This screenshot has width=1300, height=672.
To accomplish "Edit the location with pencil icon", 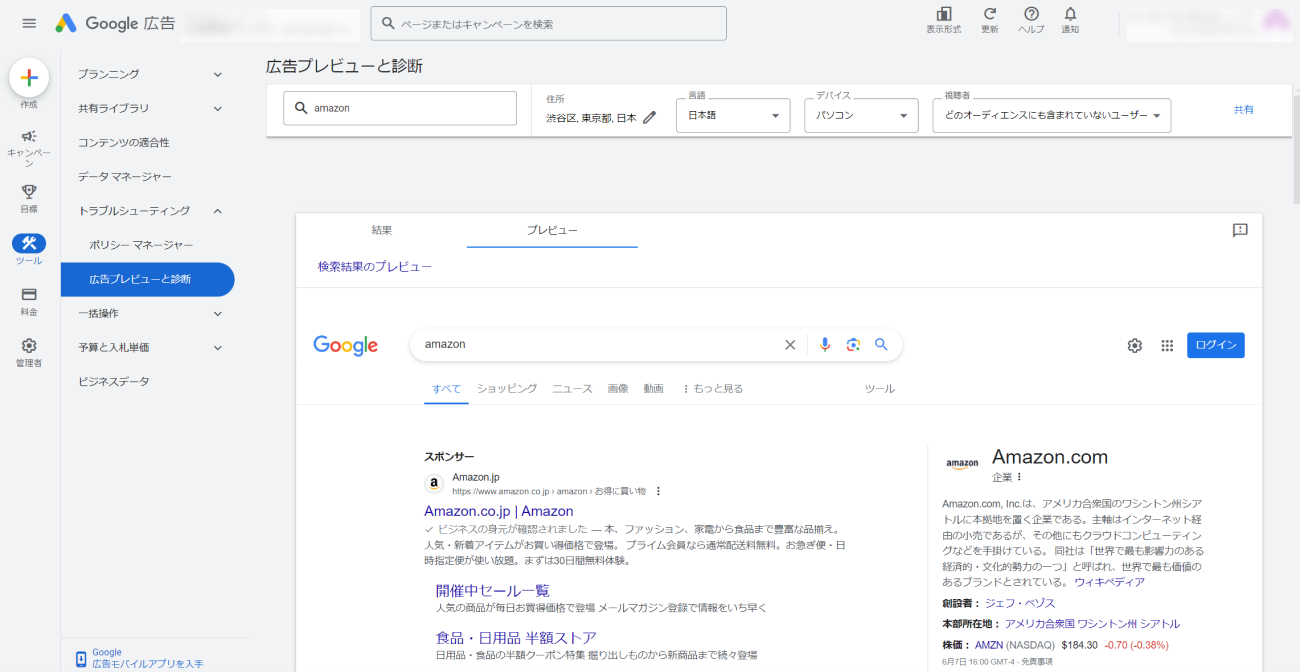I will (650, 117).
